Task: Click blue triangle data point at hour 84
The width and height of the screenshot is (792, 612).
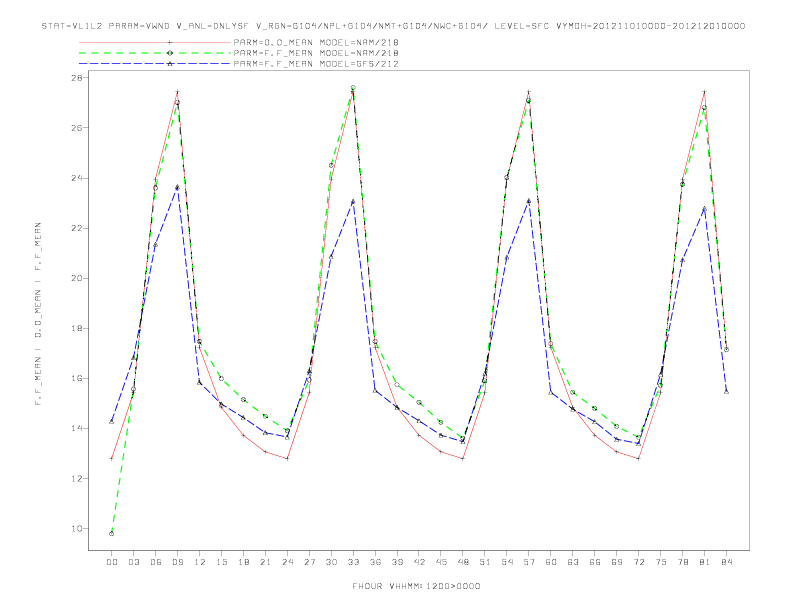Action: [x=726, y=391]
